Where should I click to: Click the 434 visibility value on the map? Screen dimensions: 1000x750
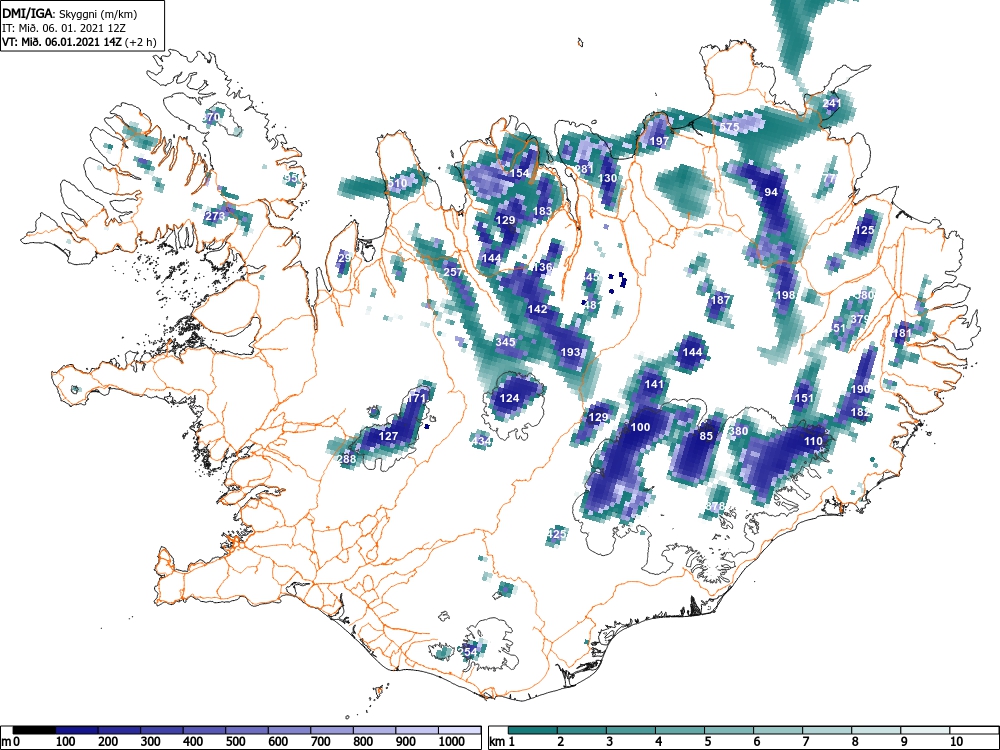click(x=482, y=441)
